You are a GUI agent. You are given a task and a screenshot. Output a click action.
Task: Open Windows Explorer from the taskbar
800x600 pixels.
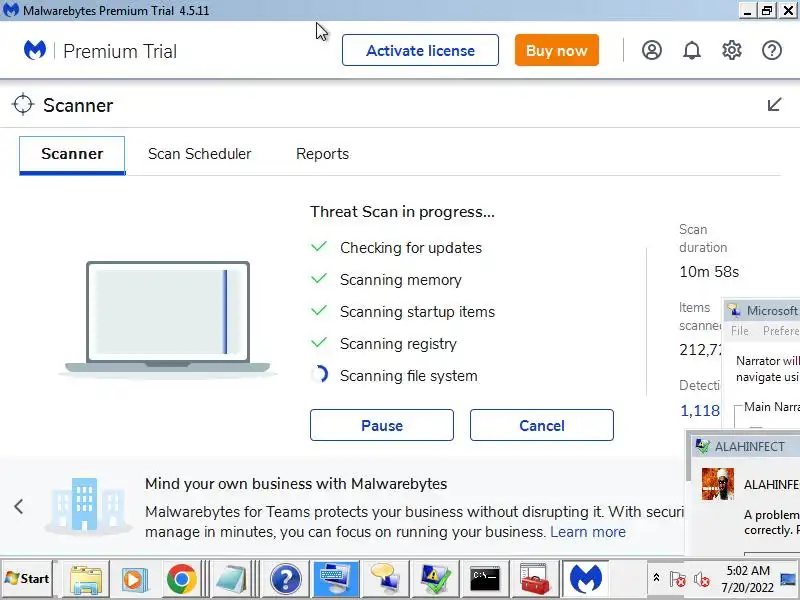86,579
